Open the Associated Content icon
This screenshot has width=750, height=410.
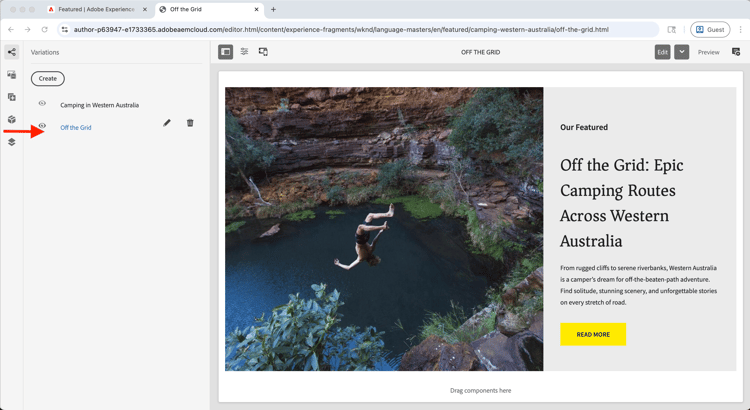(11, 97)
